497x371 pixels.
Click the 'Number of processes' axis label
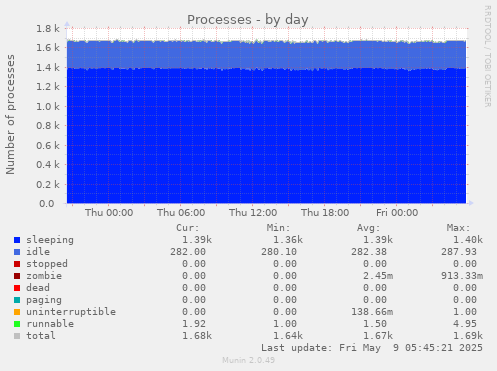[11, 114]
